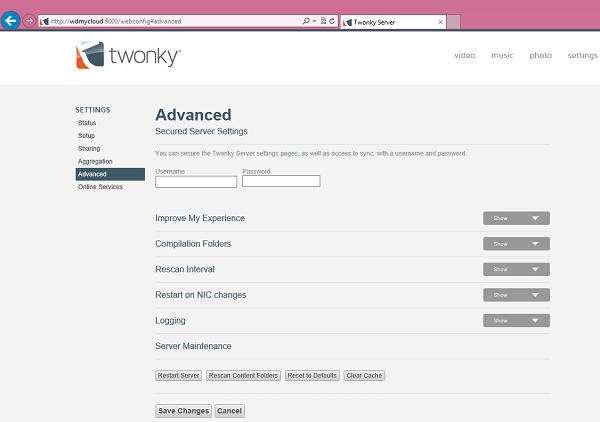The width and height of the screenshot is (600, 422).
Task: Click the compatibility view icon in address bar
Action: (323, 21)
